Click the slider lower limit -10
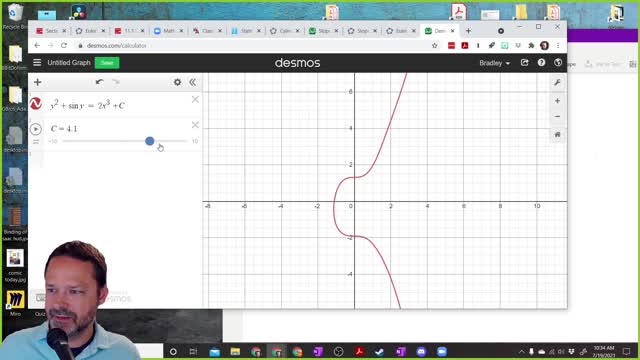 pos(53,141)
